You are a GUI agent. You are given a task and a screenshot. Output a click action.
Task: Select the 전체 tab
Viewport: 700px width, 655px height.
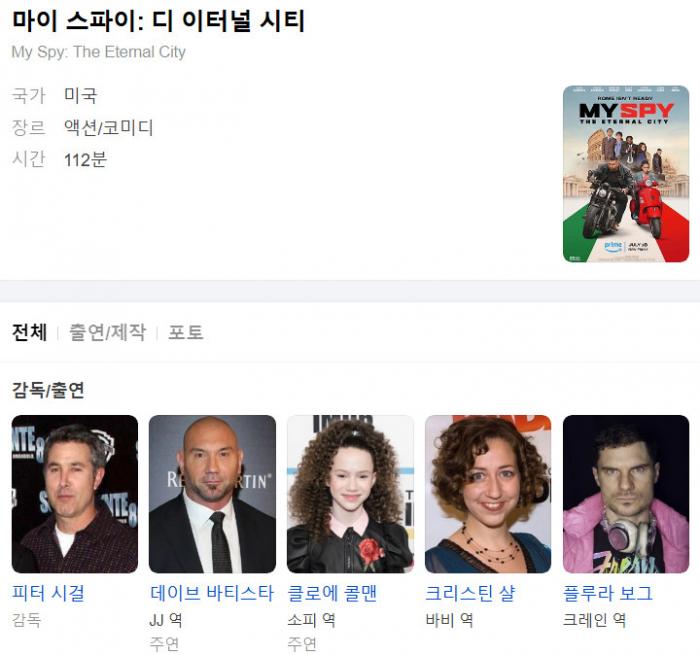point(29,333)
